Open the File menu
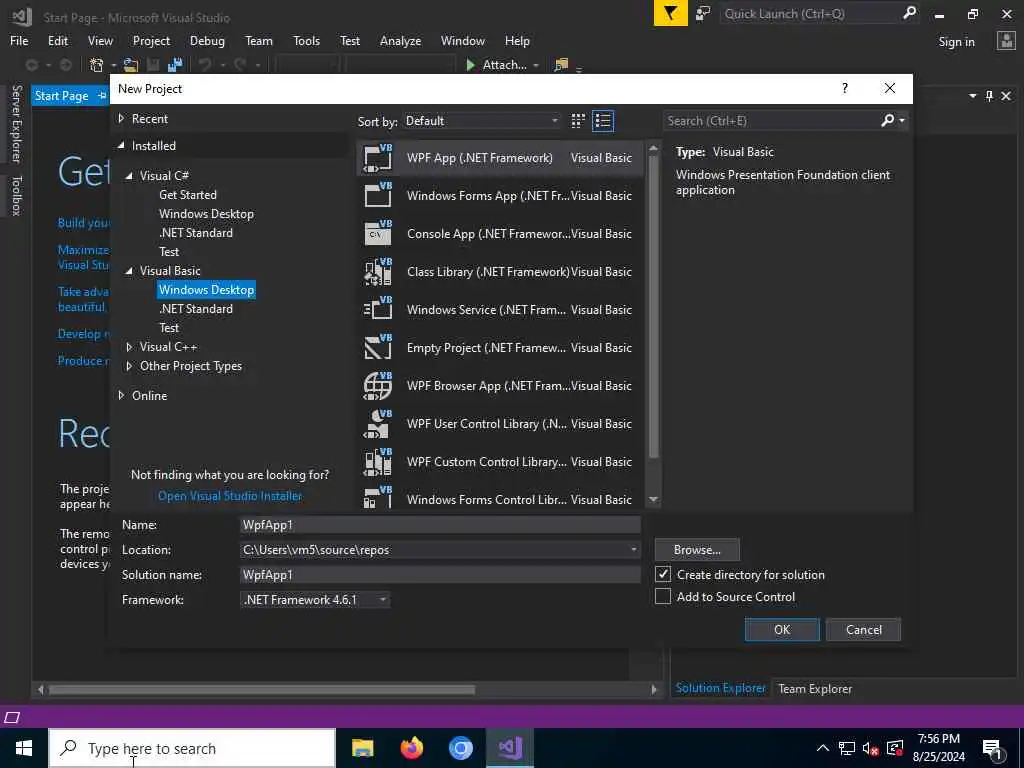 [19, 40]
